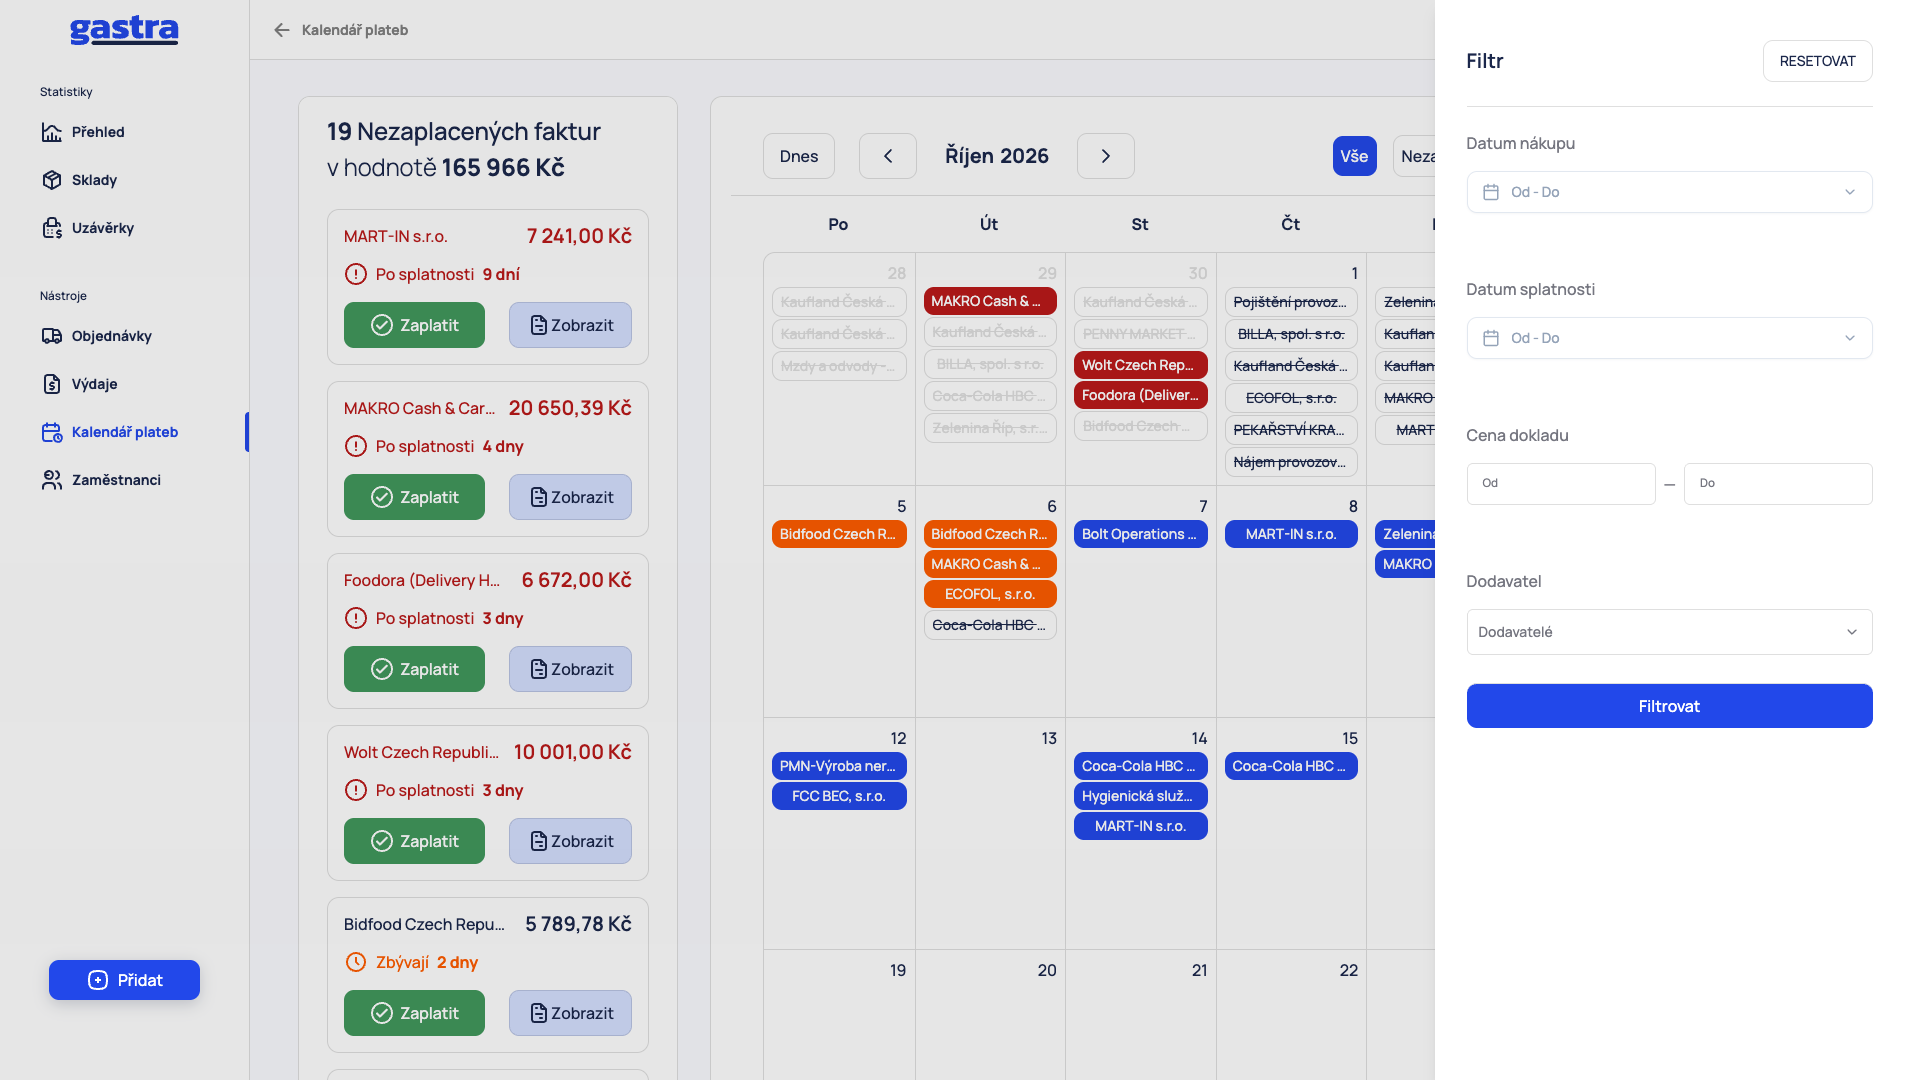Screen dimensions: 1920x1080
Task: Open Výdaje in the sidebar
Action: 94,384
